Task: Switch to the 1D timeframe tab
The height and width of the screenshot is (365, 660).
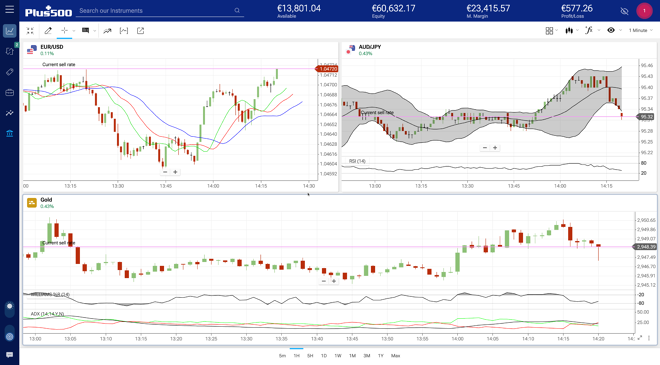Action: tap(324, 356)
